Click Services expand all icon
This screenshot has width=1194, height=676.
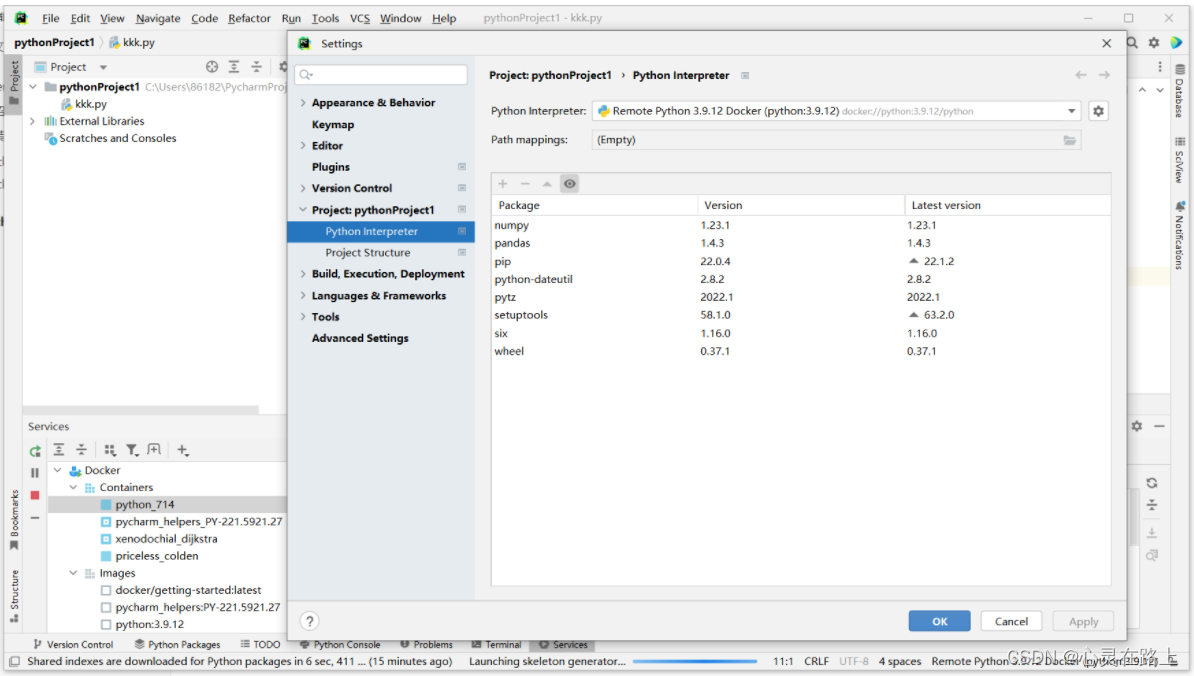point(59,450)
